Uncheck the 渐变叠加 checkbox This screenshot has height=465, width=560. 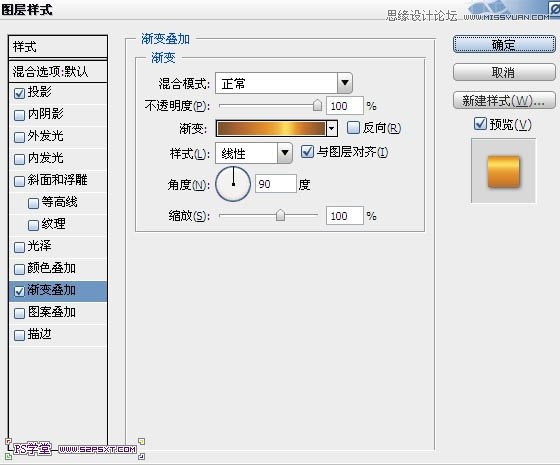point(19,291)
